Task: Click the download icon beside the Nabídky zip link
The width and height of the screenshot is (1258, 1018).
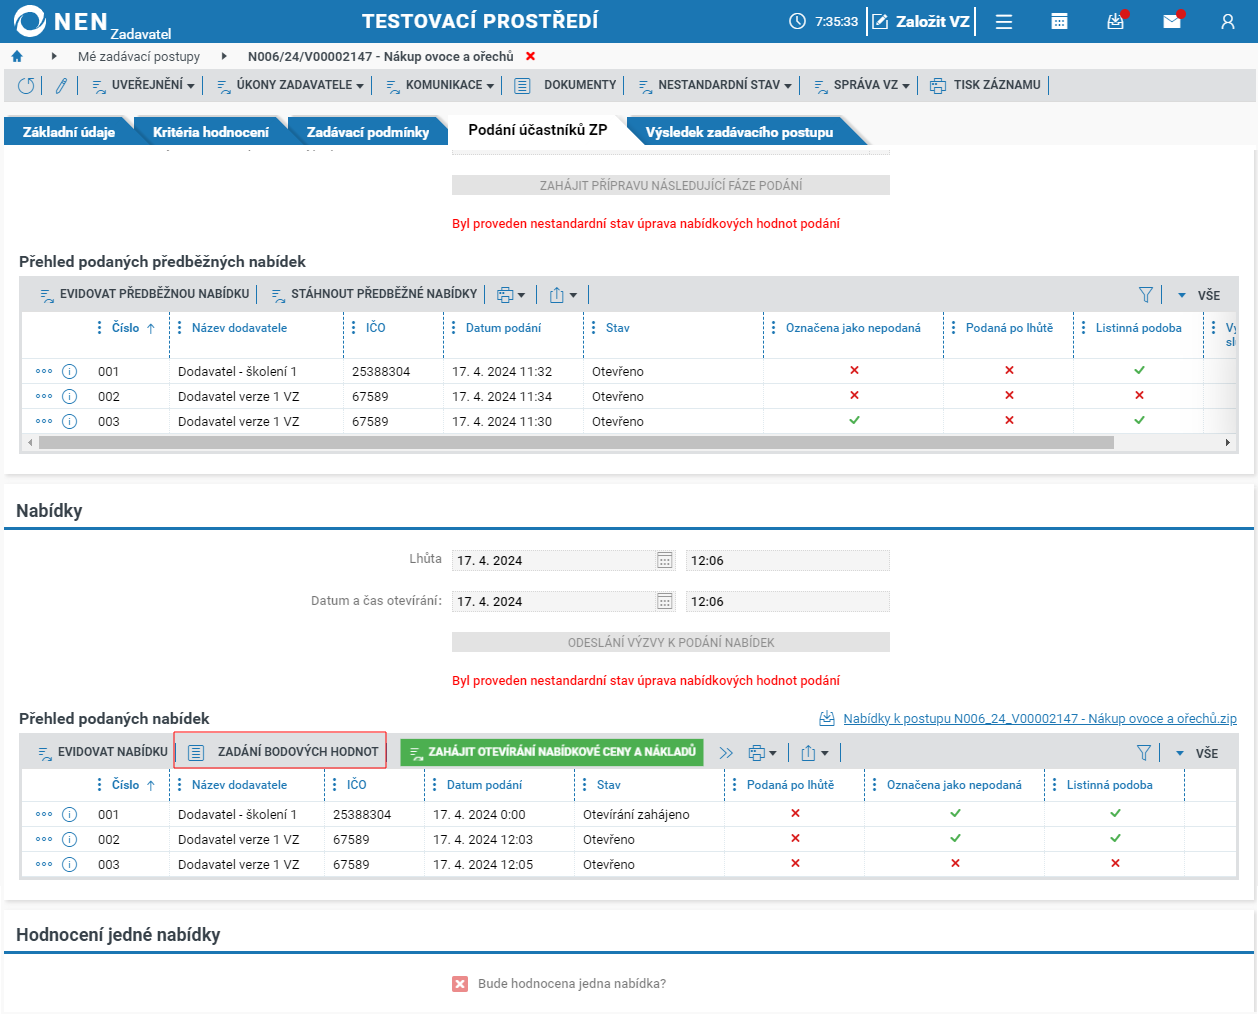Action: pos(827,718)
